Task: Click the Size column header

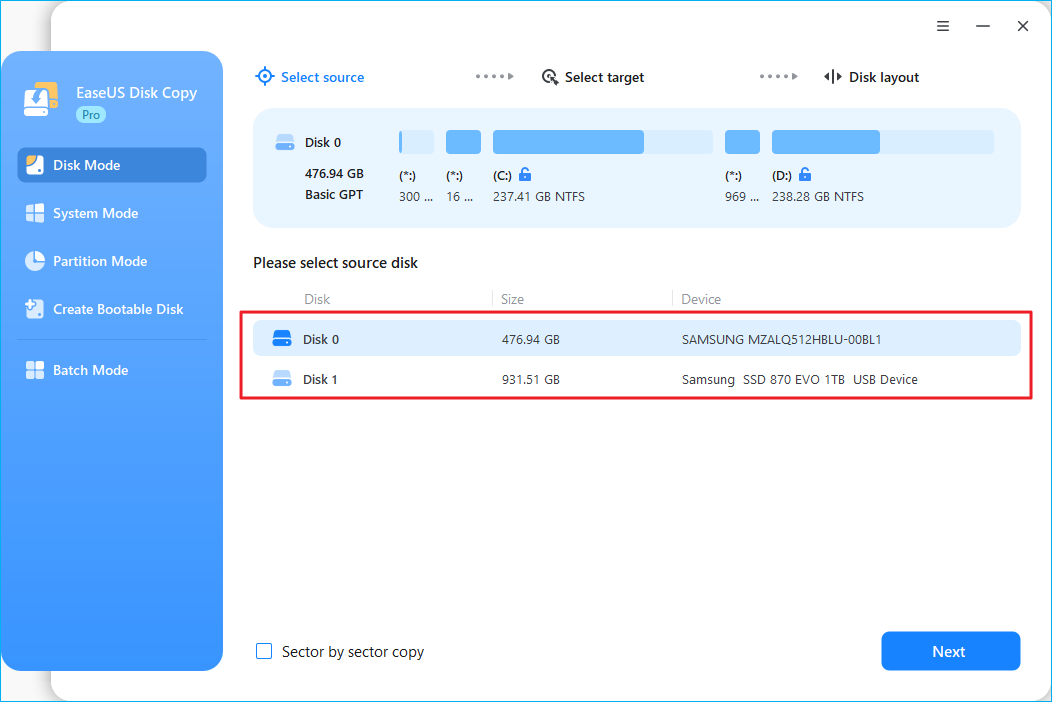Action: click(x=513, y=299)
